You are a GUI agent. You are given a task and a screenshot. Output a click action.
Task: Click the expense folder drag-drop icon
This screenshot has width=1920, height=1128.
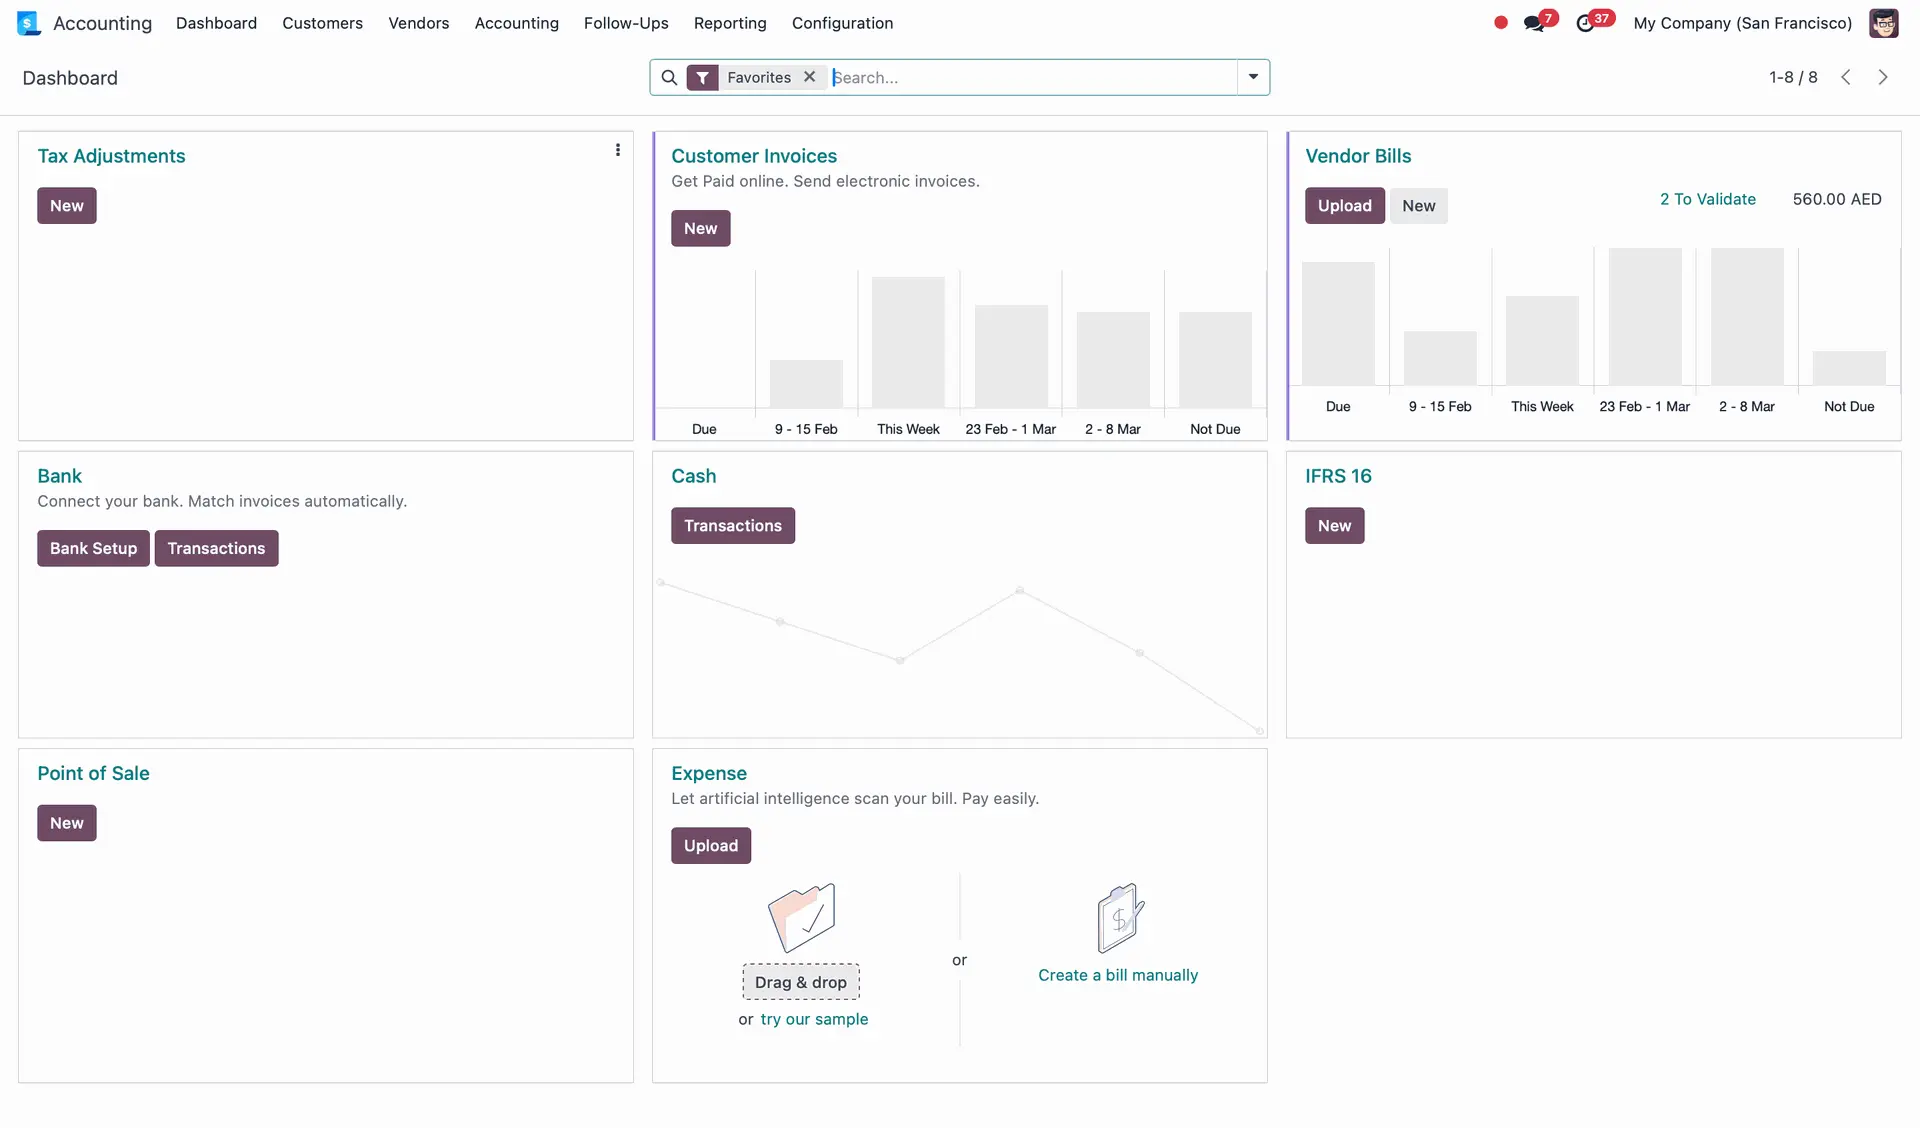click(801, 917)
